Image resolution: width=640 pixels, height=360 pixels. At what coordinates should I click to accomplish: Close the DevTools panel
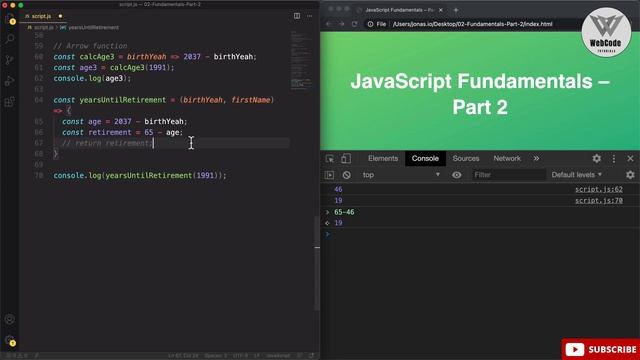coord(630,158)
